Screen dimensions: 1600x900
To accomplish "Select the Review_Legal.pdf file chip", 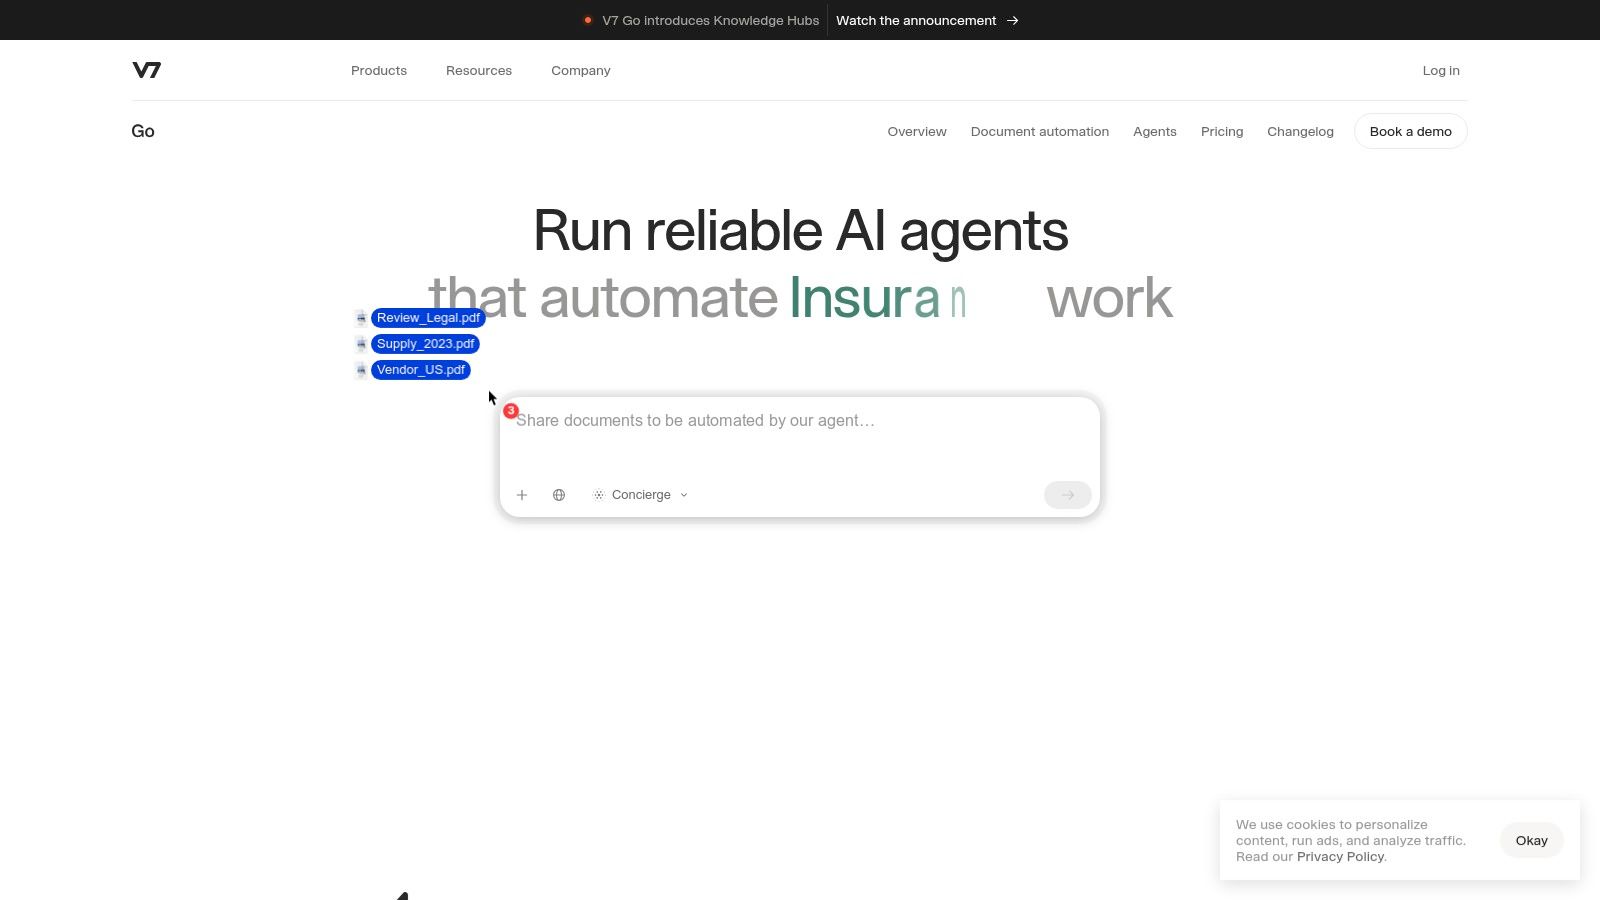I will click(x=428, y=318).
